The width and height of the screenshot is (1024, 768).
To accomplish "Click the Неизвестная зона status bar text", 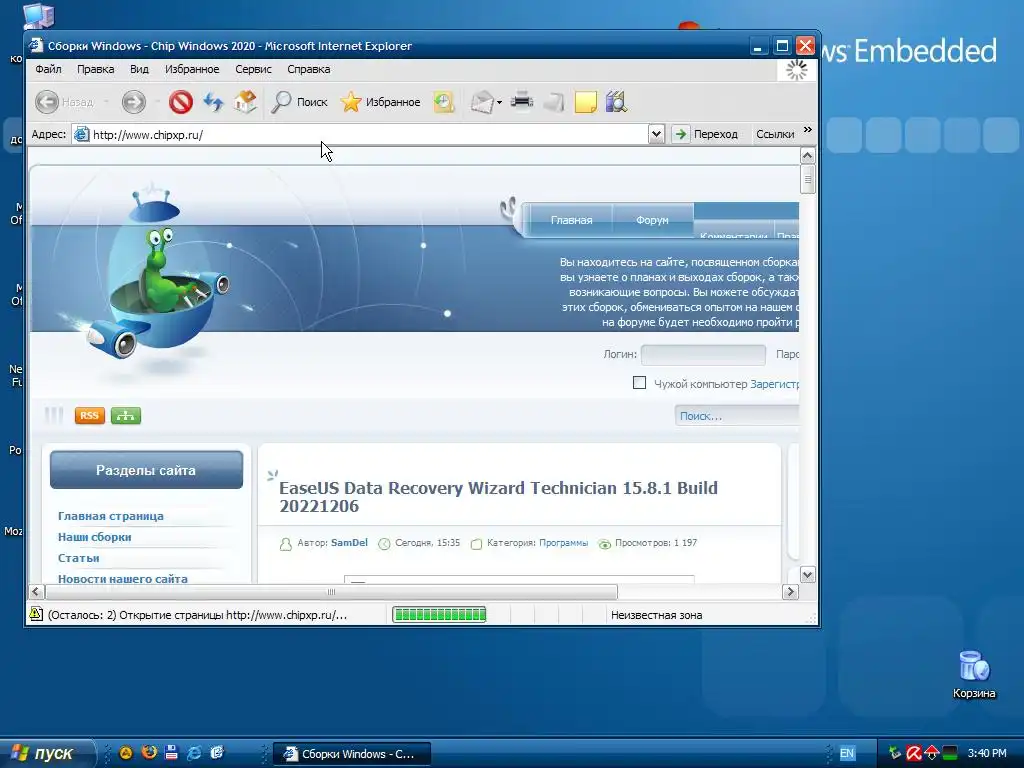I will click(656, 615).
